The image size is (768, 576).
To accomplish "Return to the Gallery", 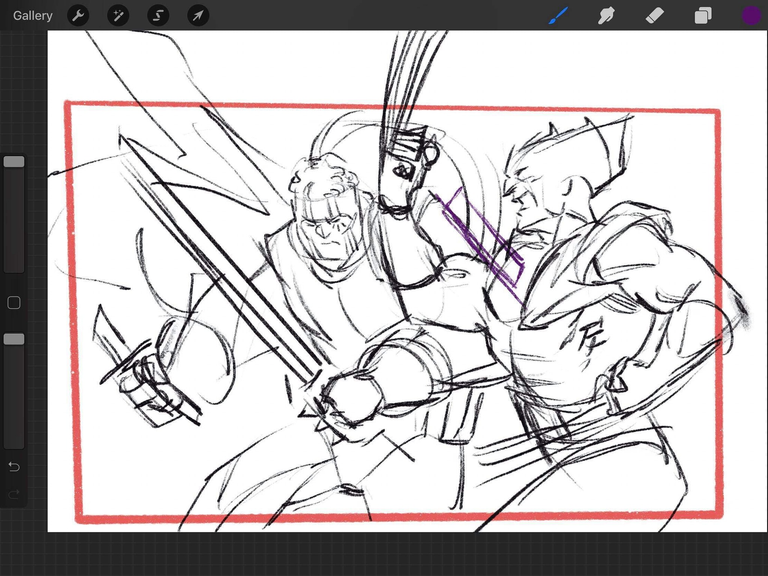I will click(x=32, y=16).
